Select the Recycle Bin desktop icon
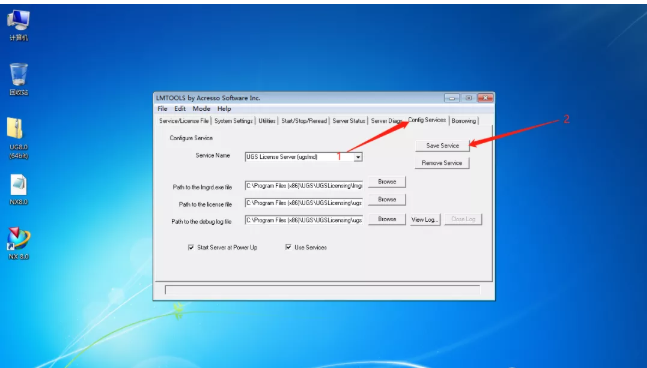 click(x=19, y=79)
